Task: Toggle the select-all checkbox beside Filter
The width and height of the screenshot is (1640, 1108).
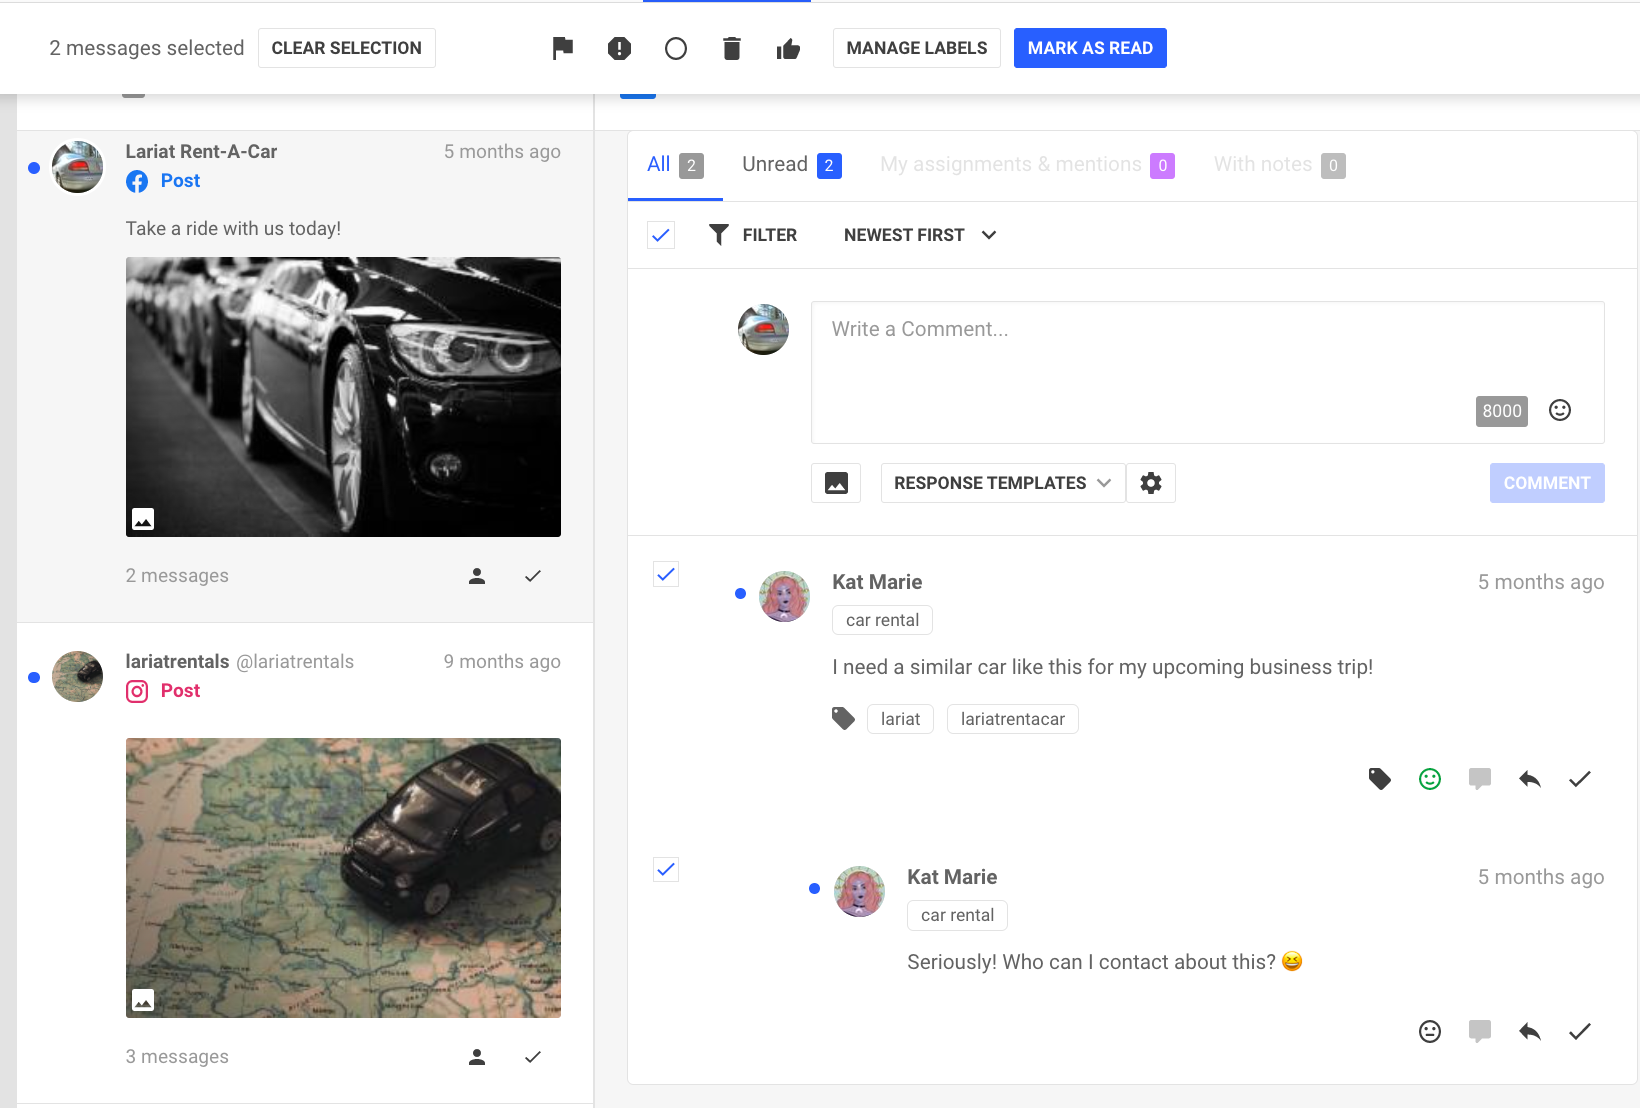Action: tap(661, 235)
